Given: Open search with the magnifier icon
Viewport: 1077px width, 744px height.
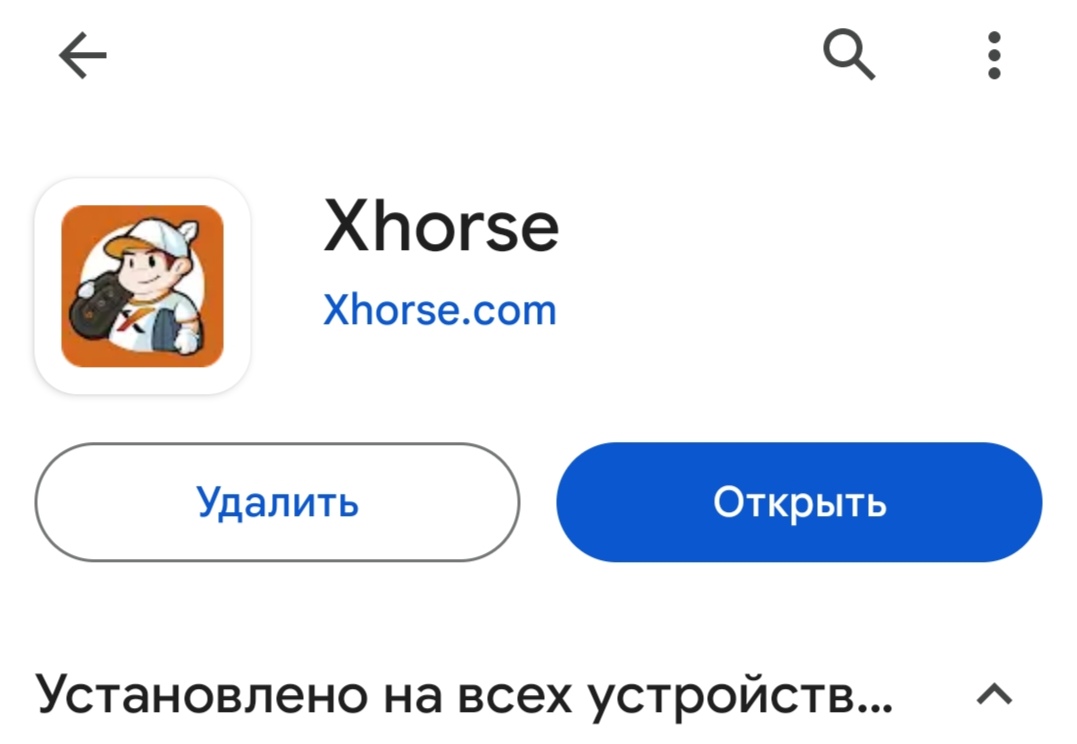Looking at the screenshot, I should [849, 55].
